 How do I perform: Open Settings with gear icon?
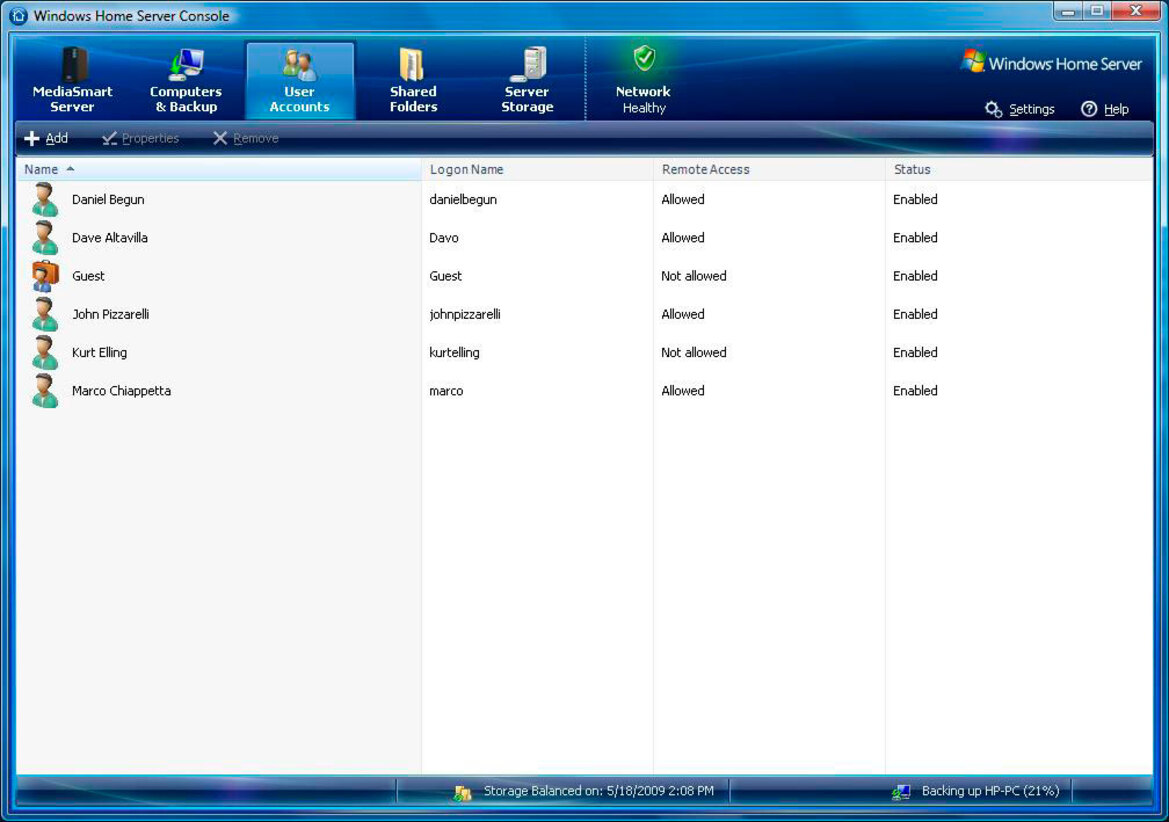(x=993, y=109)
